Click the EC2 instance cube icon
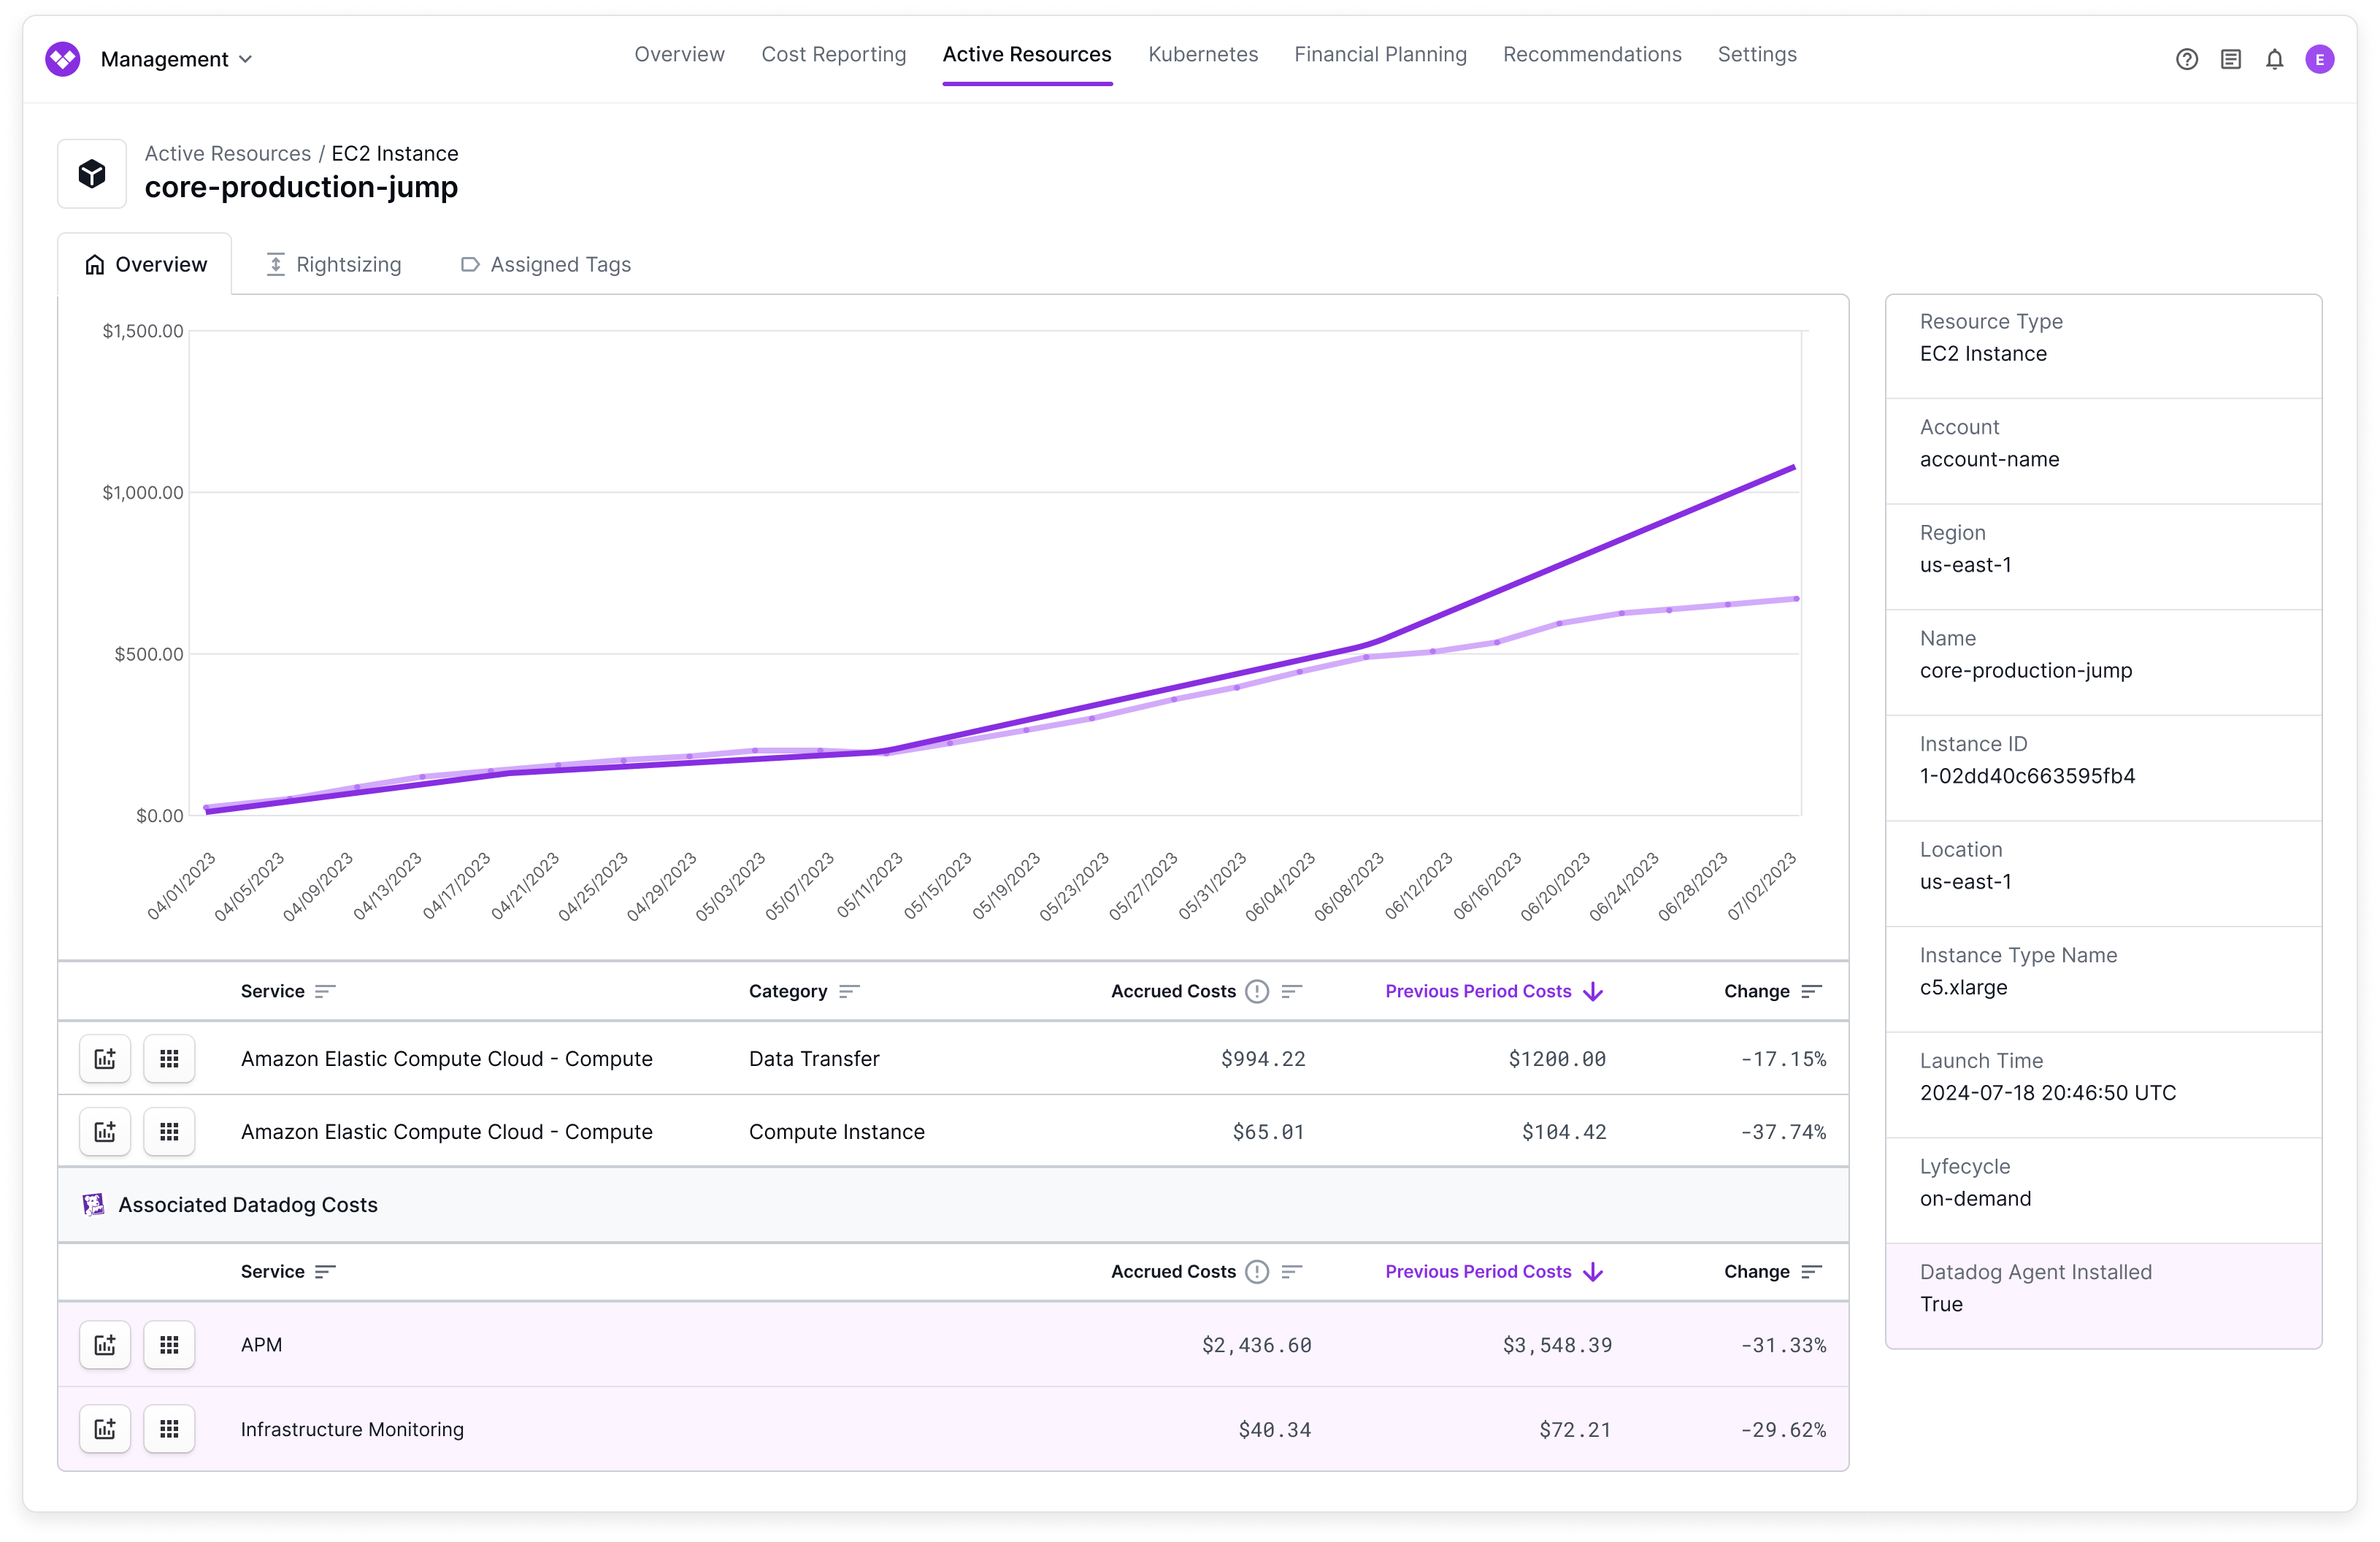The image size is (2380, 1542). 92,174
